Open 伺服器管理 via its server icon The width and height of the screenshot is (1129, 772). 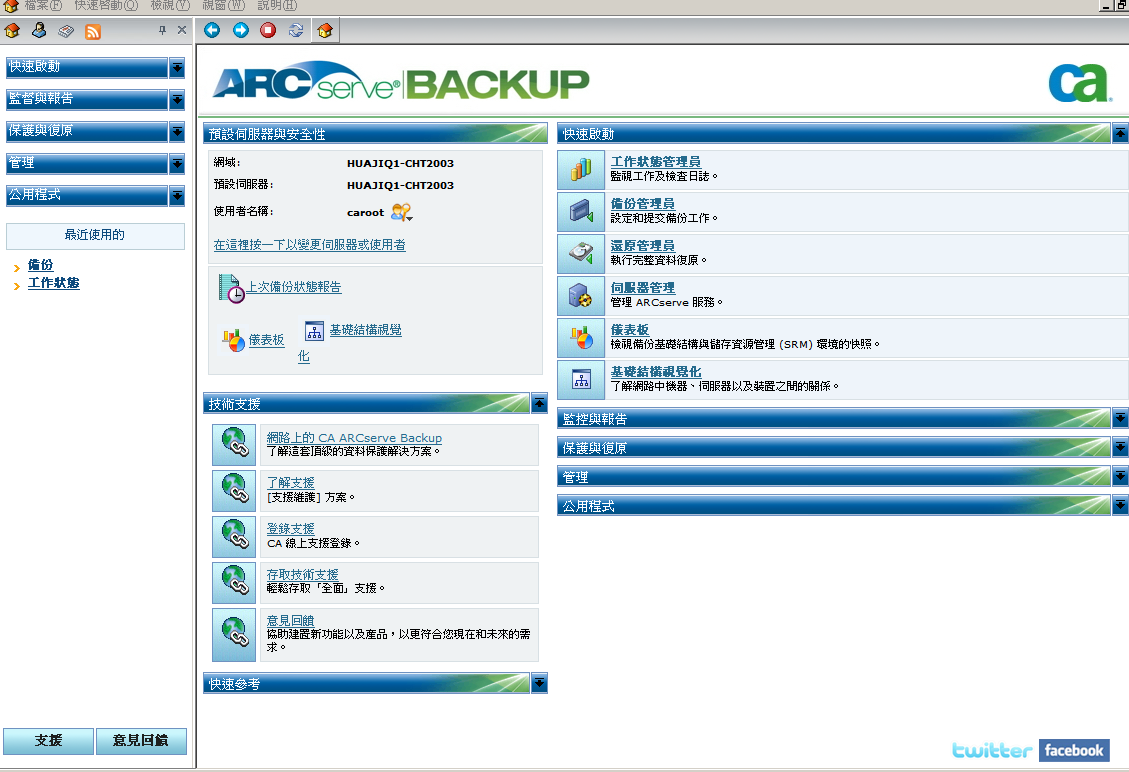coord(581,295)
